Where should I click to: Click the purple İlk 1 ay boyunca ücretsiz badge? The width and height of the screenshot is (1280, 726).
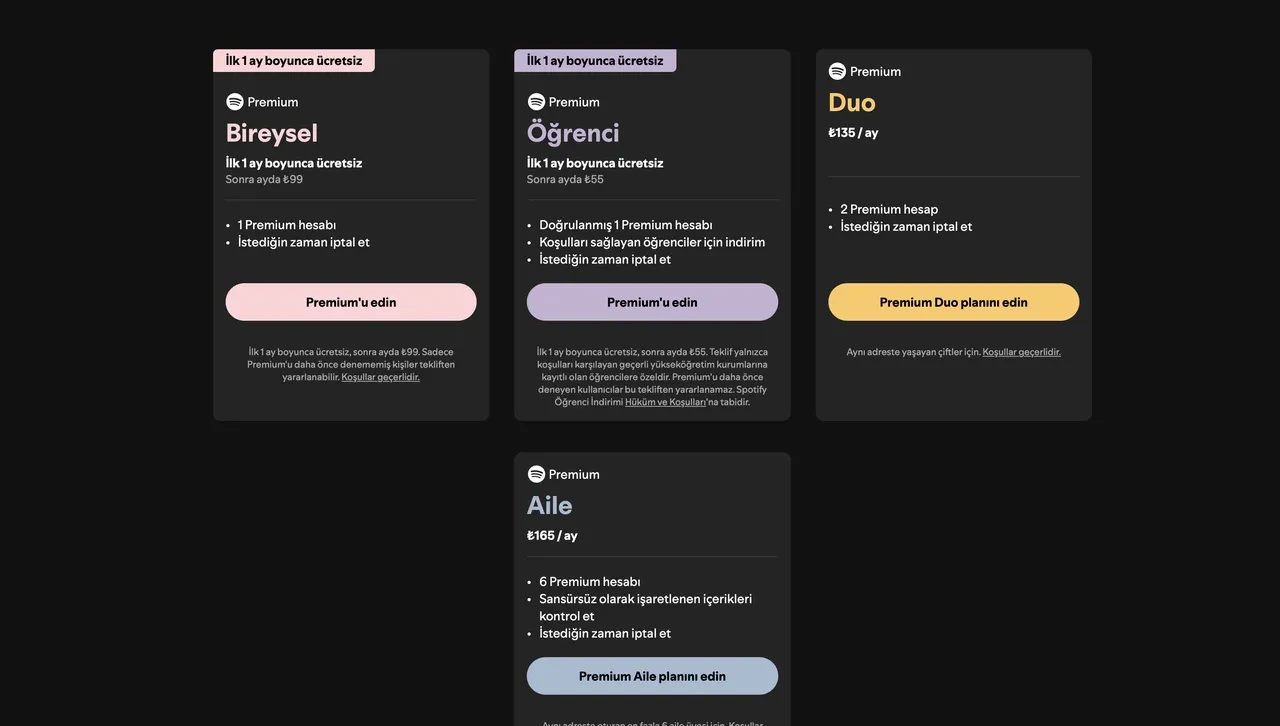pyautogui.click(x=595, y=58)
